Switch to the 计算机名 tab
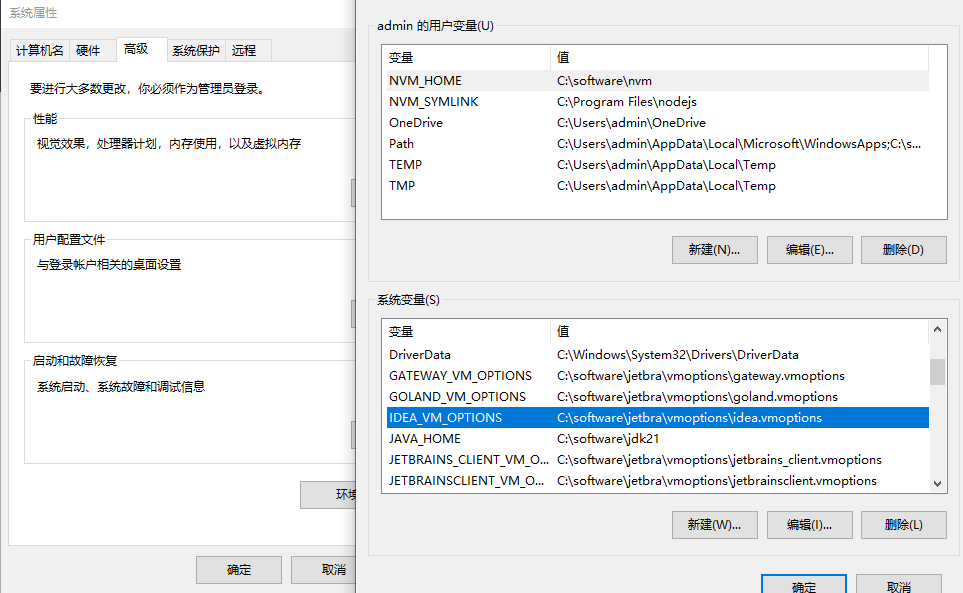 [40, 51]
